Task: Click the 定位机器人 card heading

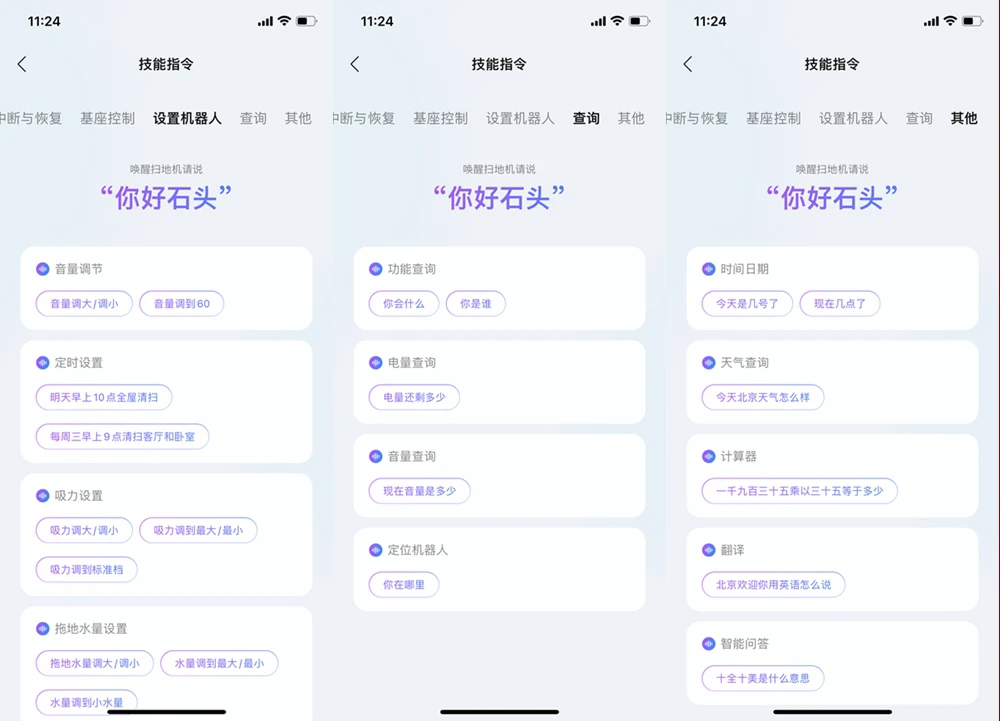Action: [x=417, y=550]
